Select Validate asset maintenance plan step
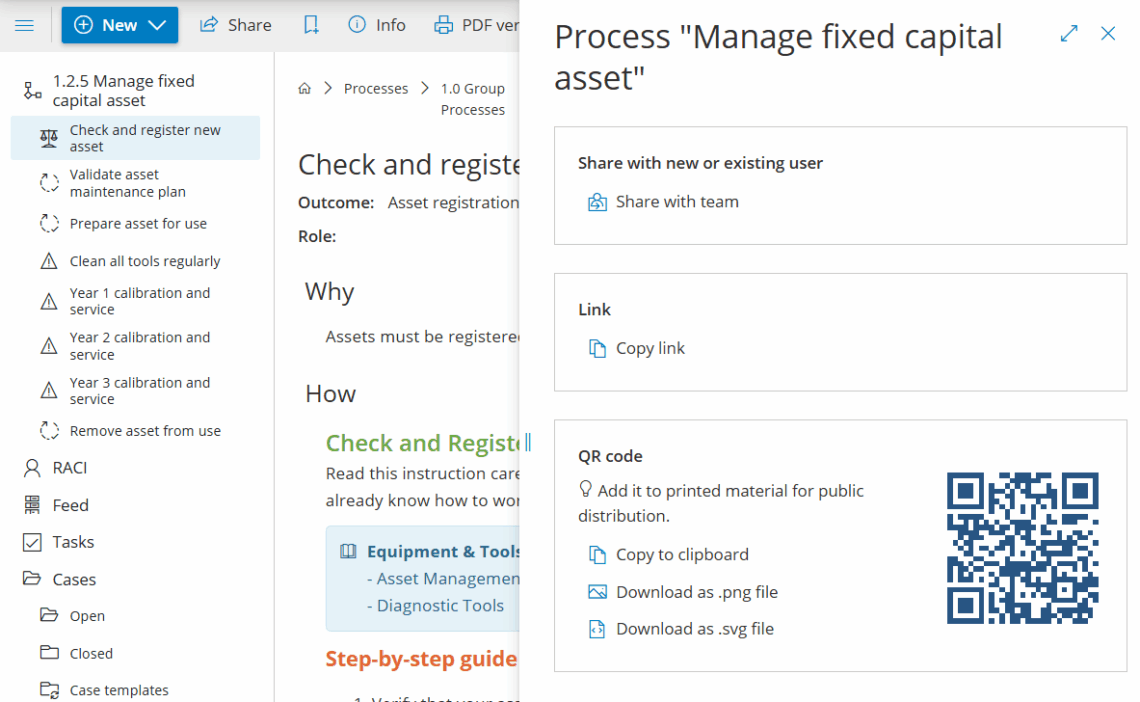Viewport: 1140px width, 702px height. click(127, 183)
